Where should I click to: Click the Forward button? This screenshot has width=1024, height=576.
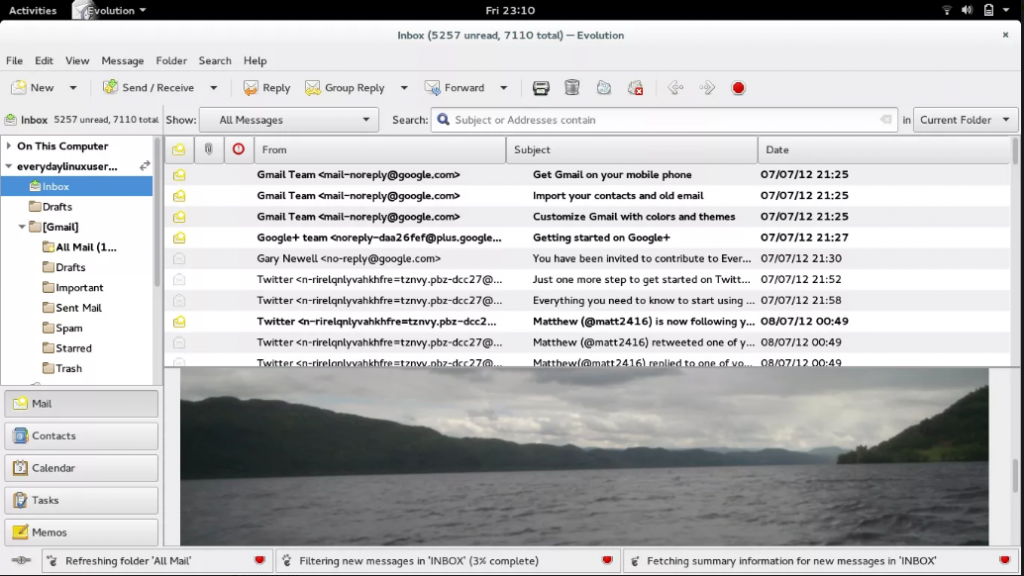coord(455,88)
